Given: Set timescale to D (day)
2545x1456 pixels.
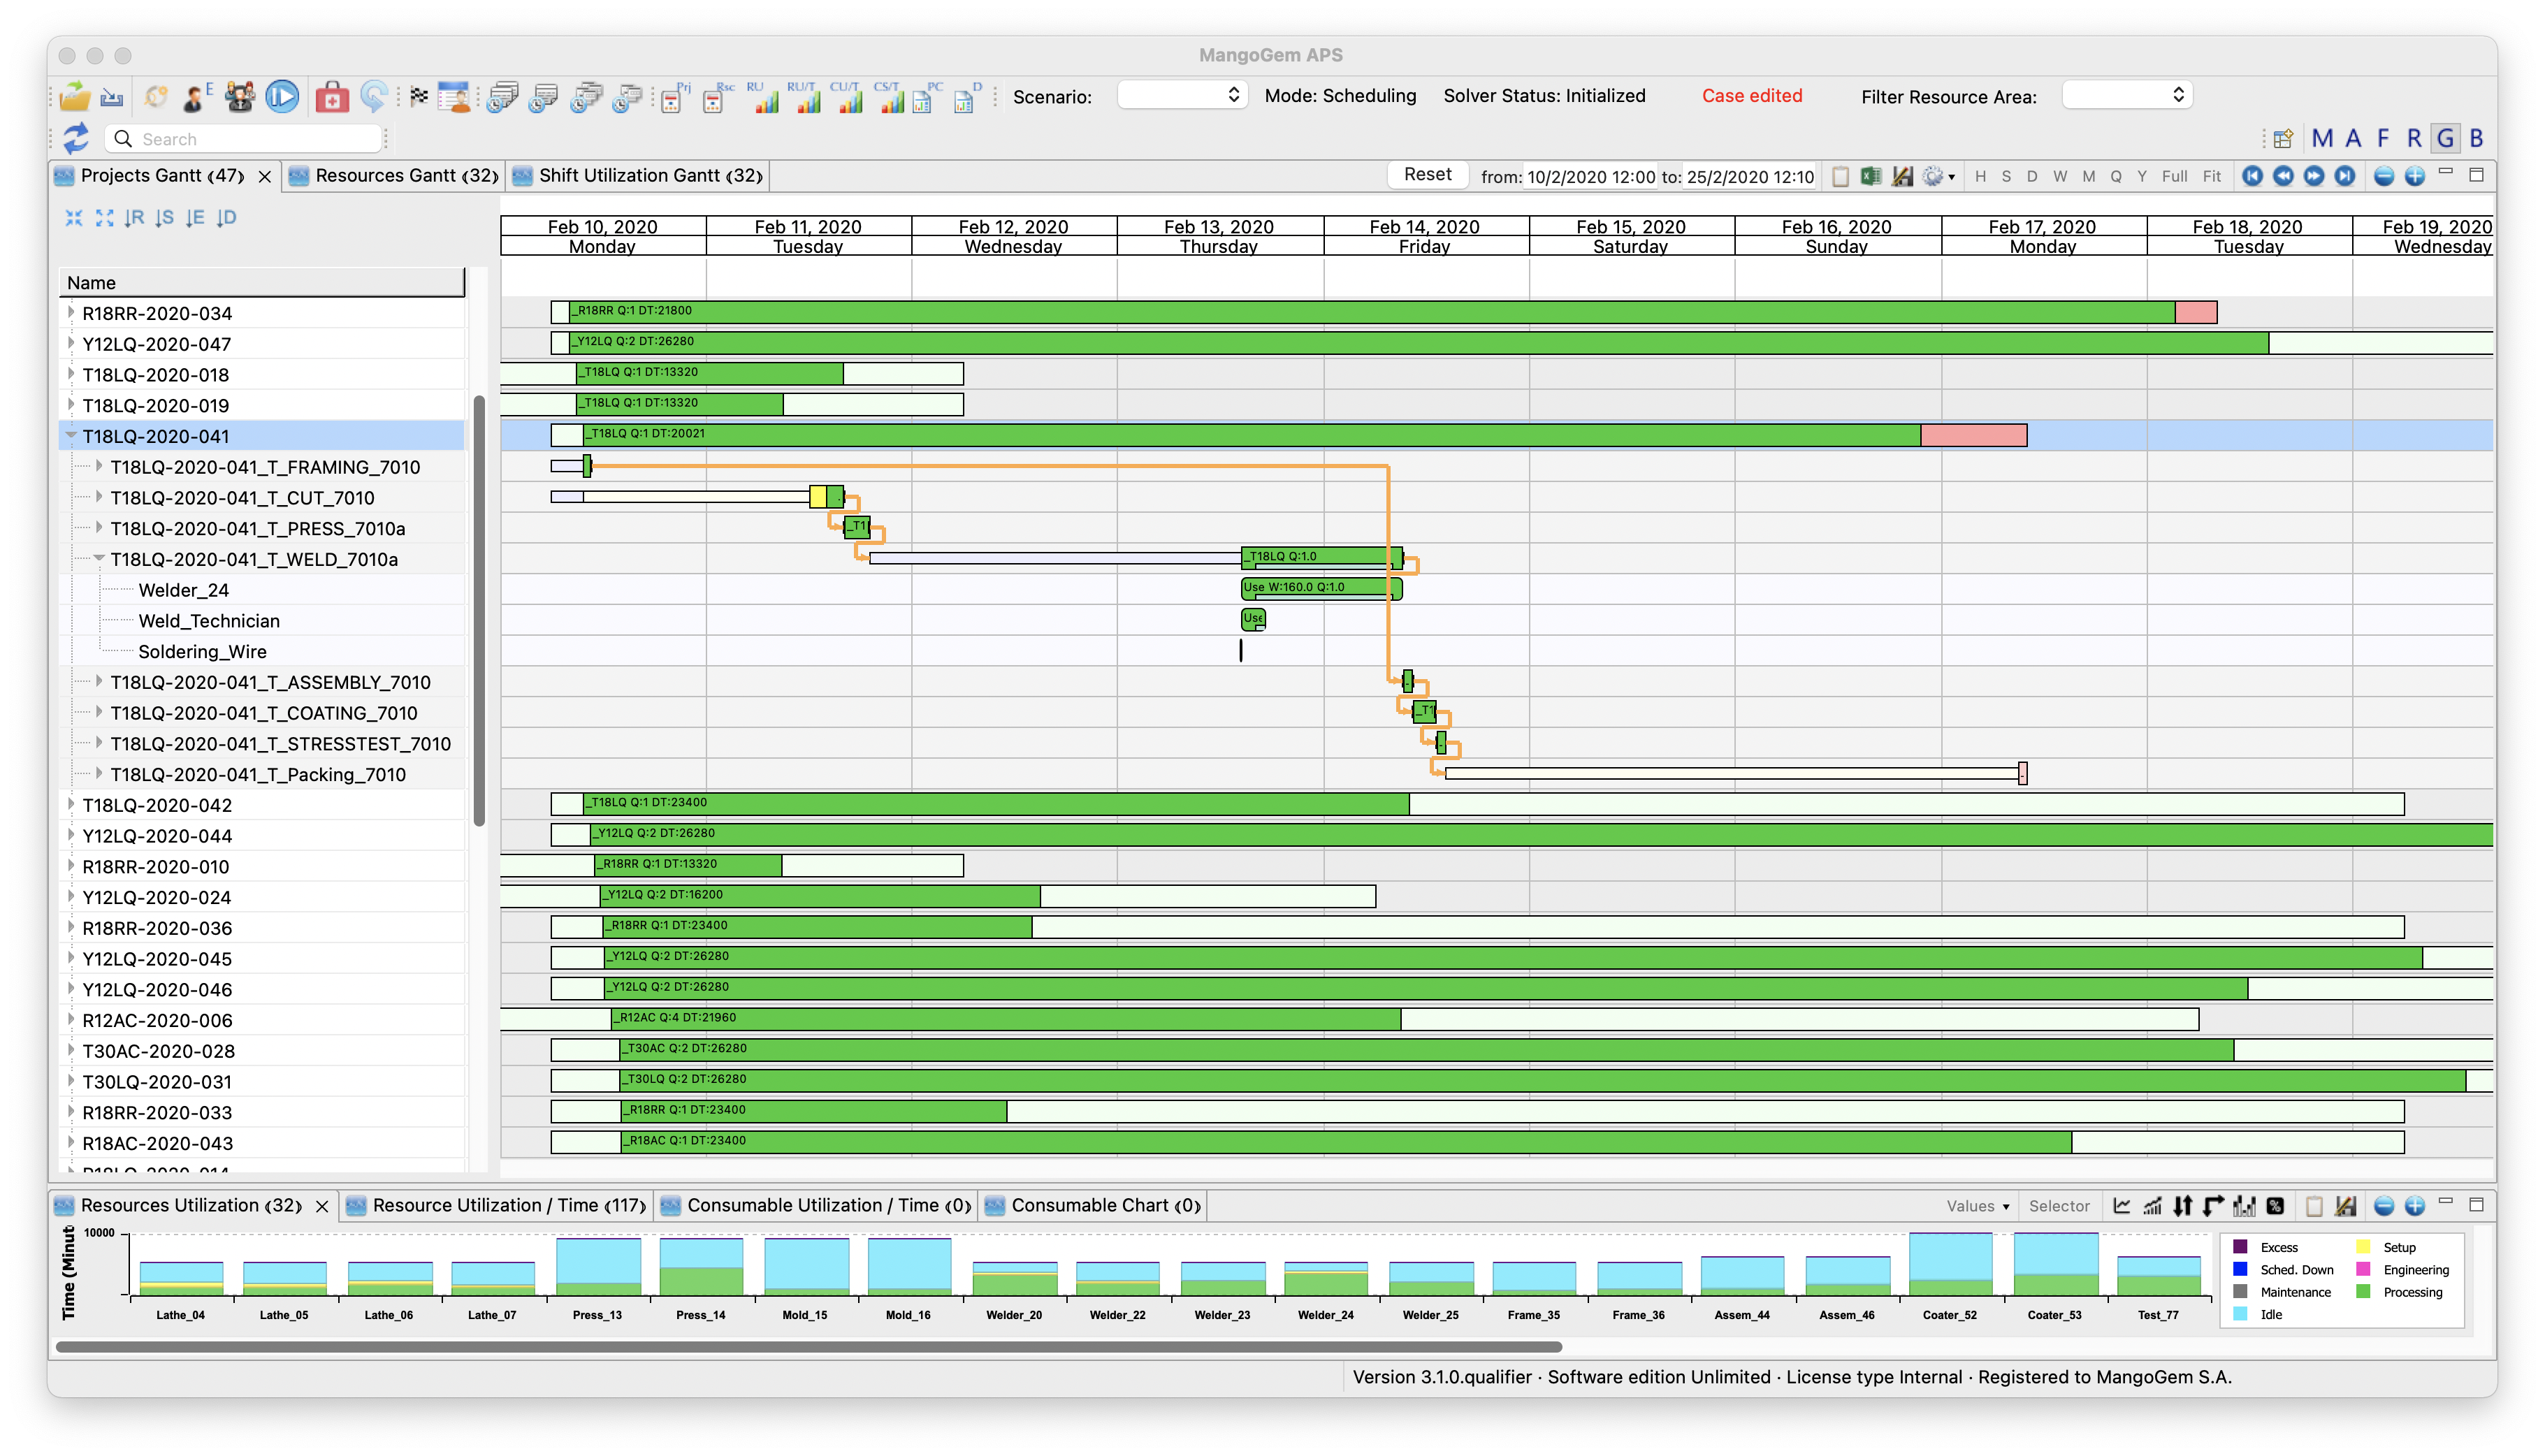Looking at the screenshot, I should (x=2032, y=176).
